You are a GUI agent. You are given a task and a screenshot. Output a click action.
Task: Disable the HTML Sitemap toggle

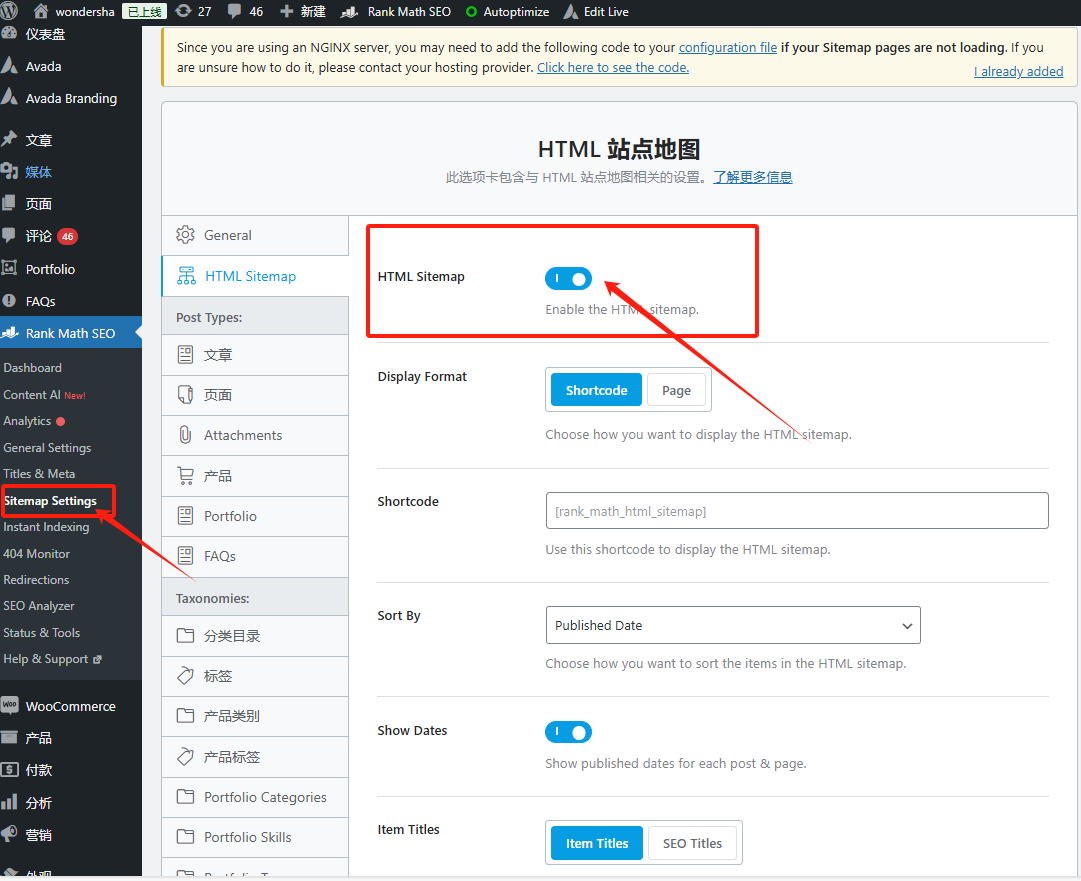(x=568, y=278)
